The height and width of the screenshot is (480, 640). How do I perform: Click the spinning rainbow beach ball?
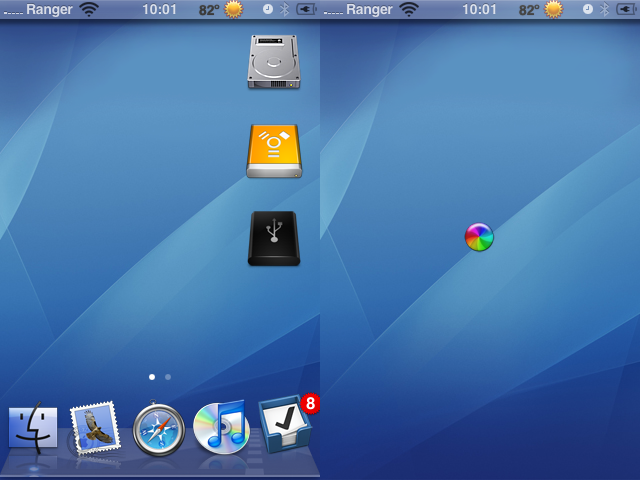(x=479, y=237)
